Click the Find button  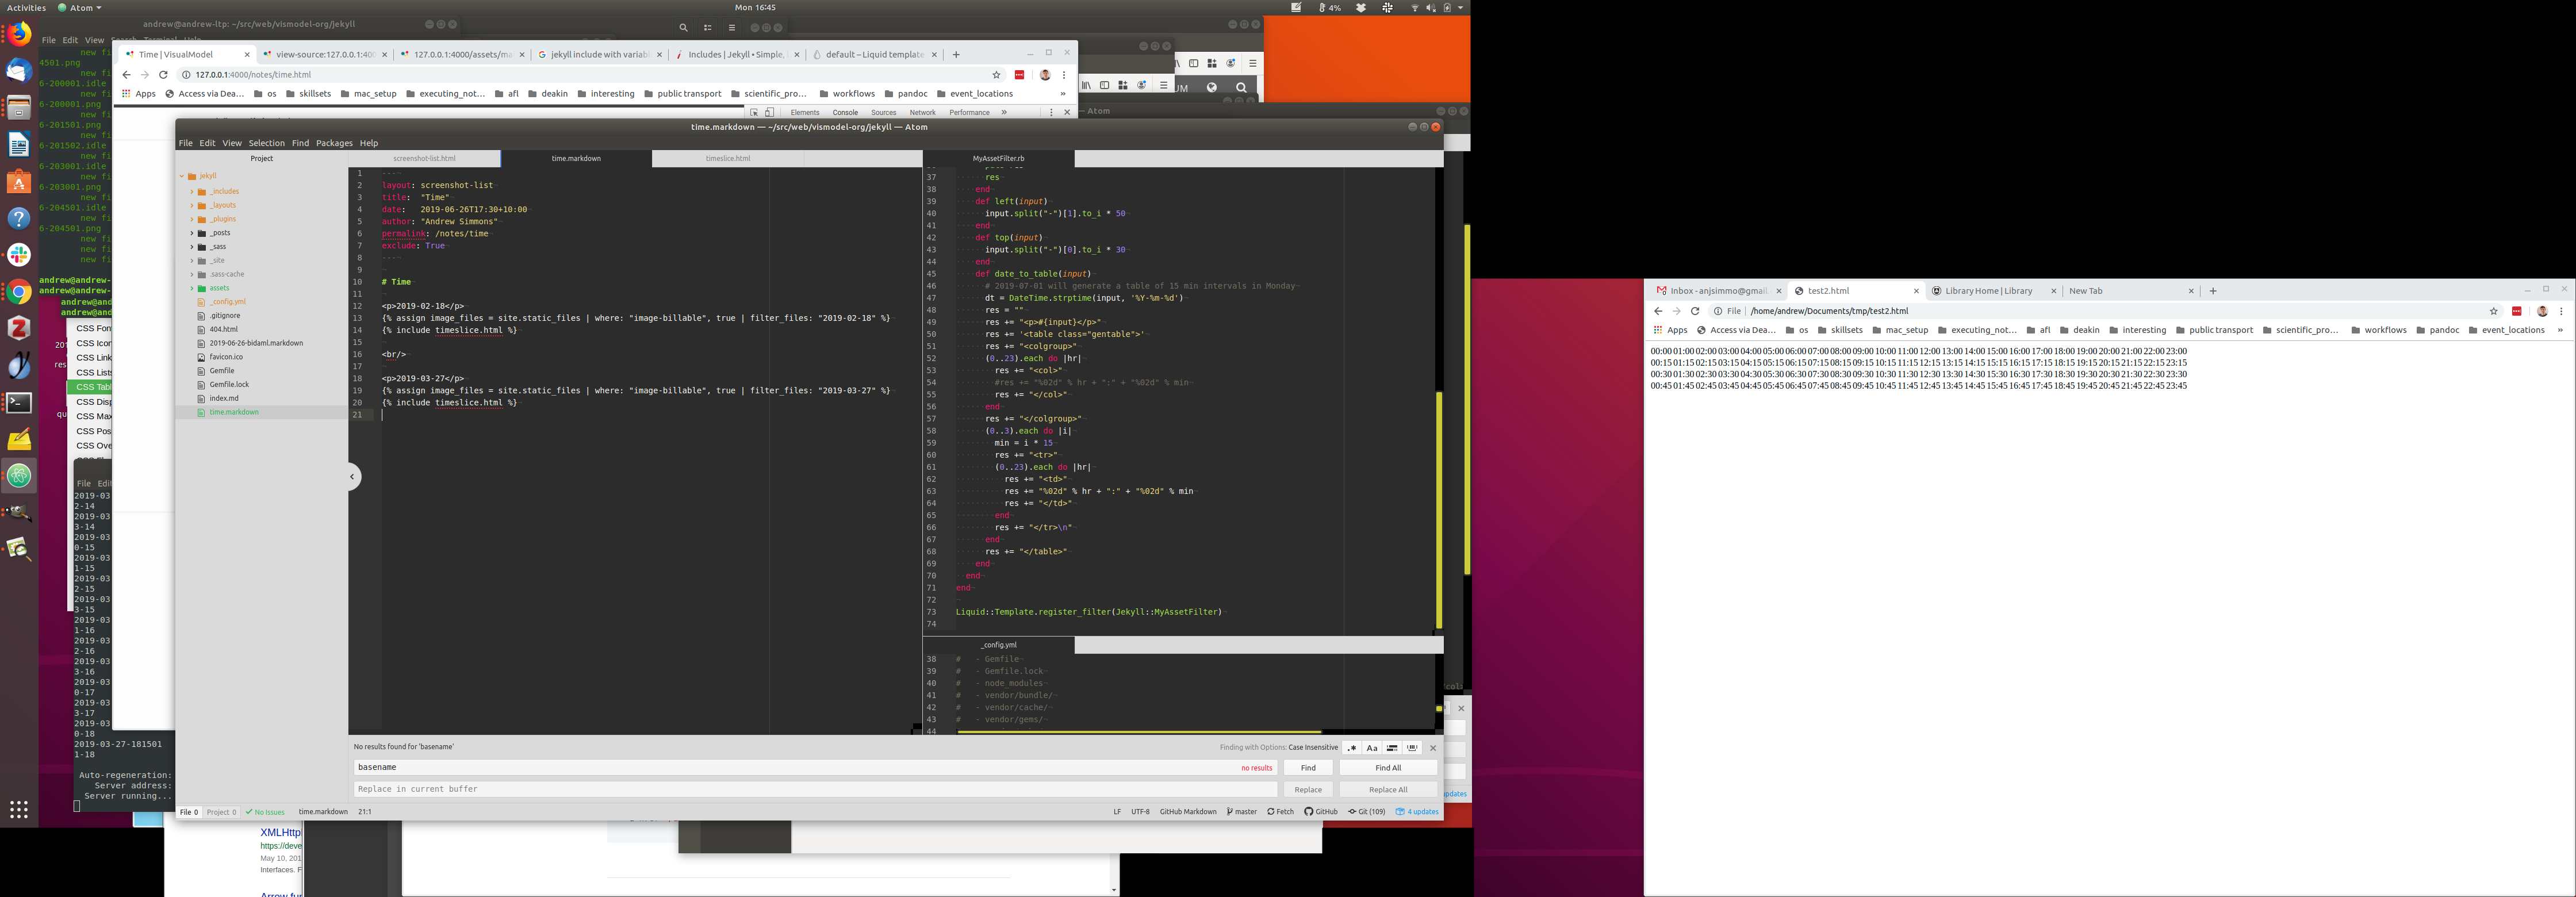(1308, 768)
